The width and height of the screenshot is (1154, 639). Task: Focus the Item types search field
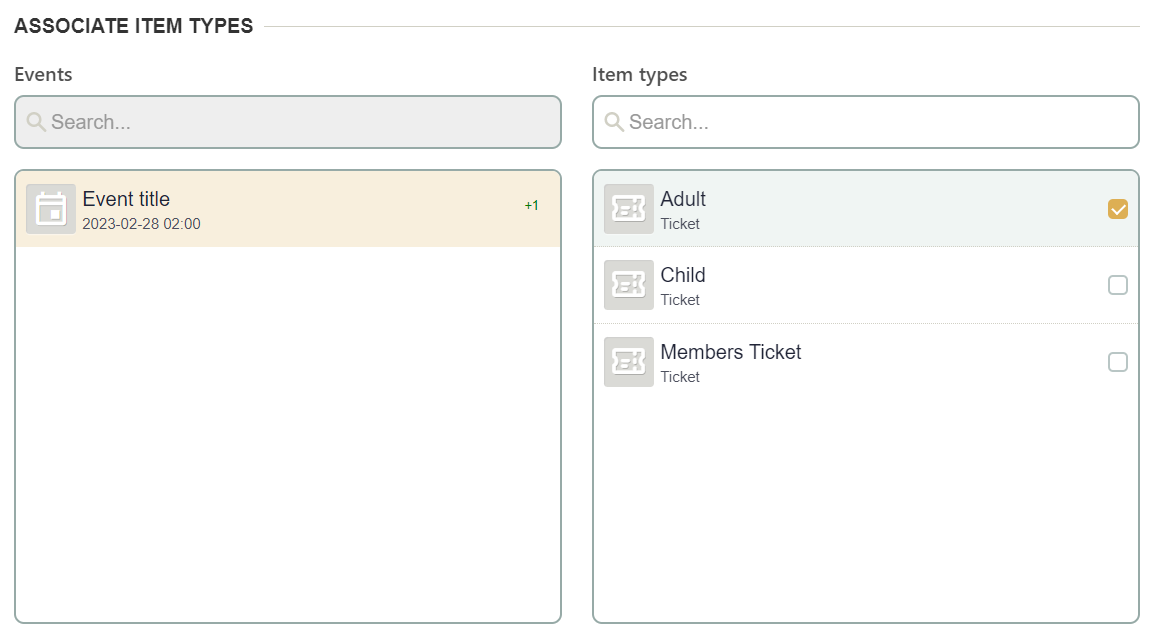(x=866, y=122)
